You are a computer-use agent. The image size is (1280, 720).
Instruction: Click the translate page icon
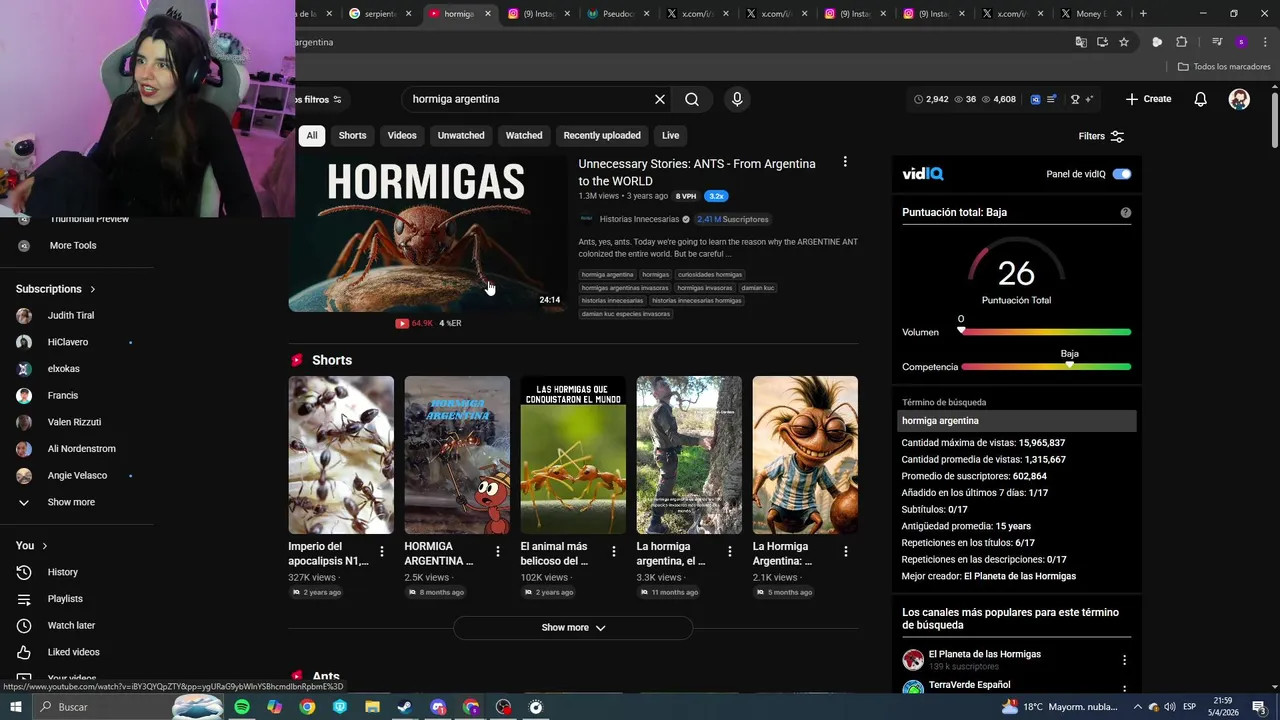(x=1081, y=42)
